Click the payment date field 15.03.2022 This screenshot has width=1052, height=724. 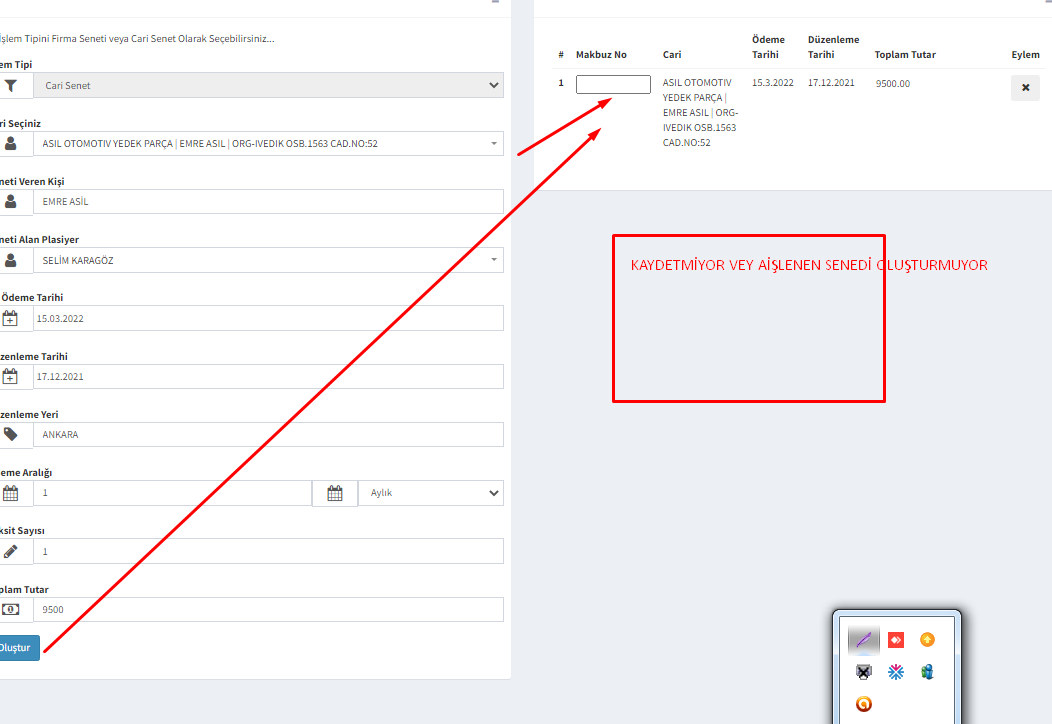tap(268, 319)
